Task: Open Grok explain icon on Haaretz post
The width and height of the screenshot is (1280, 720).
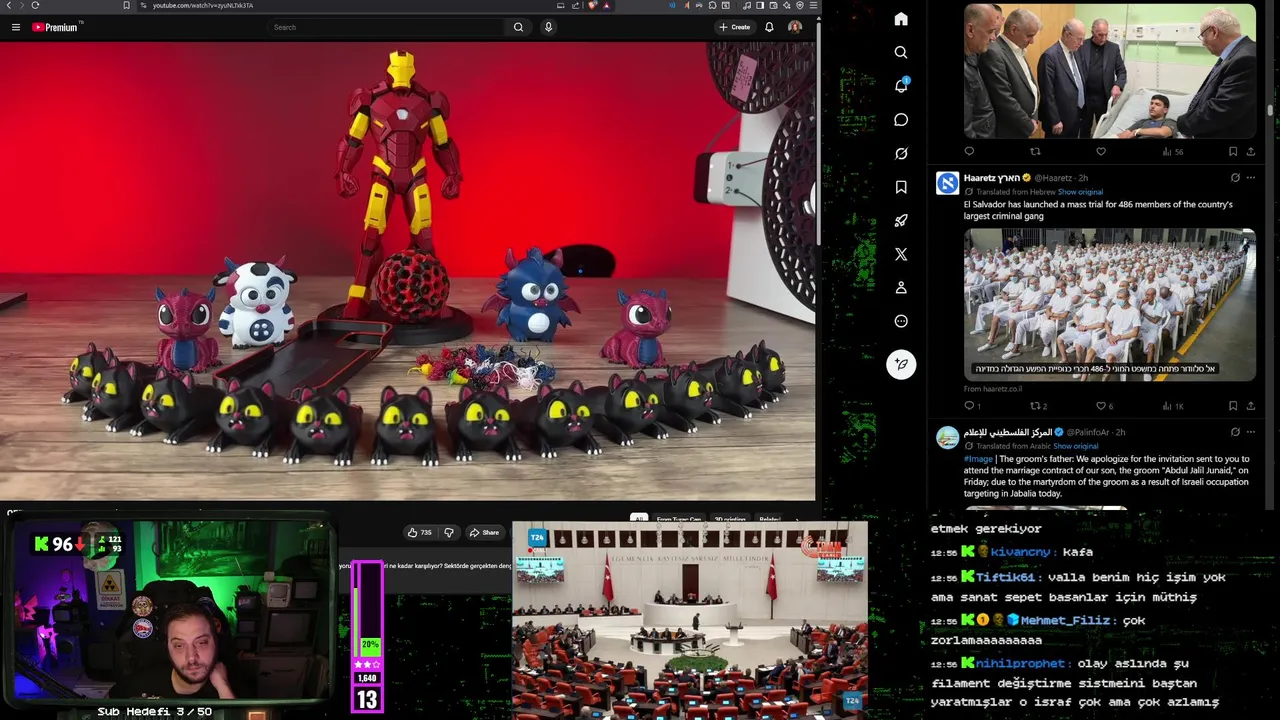Action: (1235, 178)
